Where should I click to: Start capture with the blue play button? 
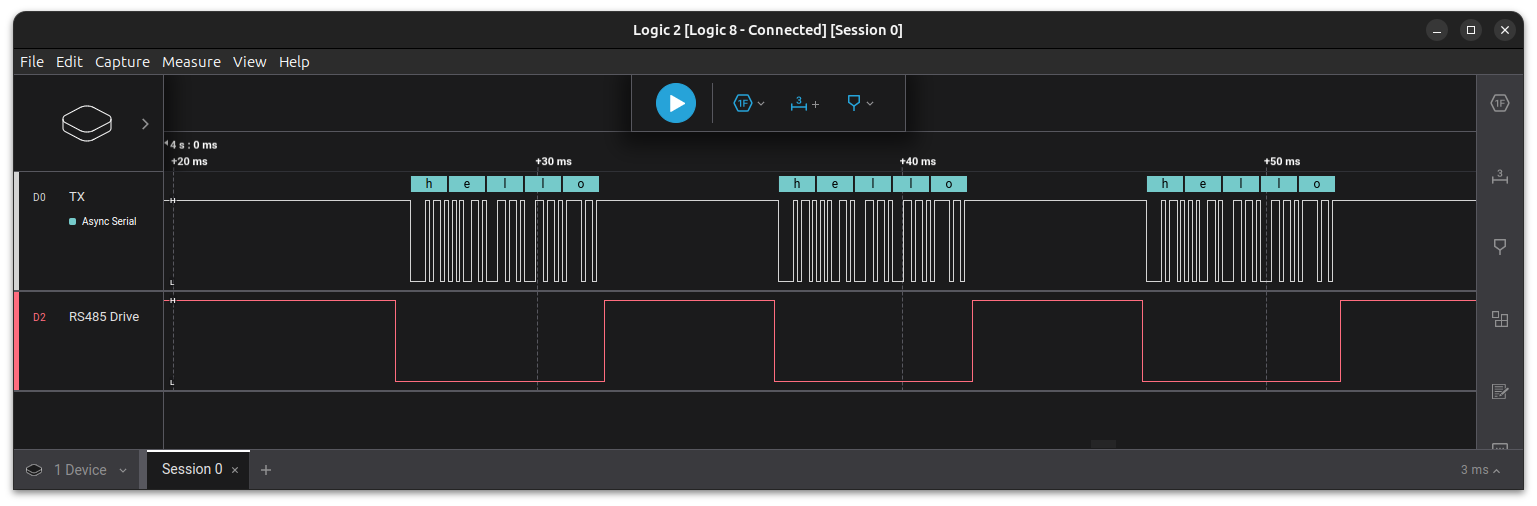(676, 103)
